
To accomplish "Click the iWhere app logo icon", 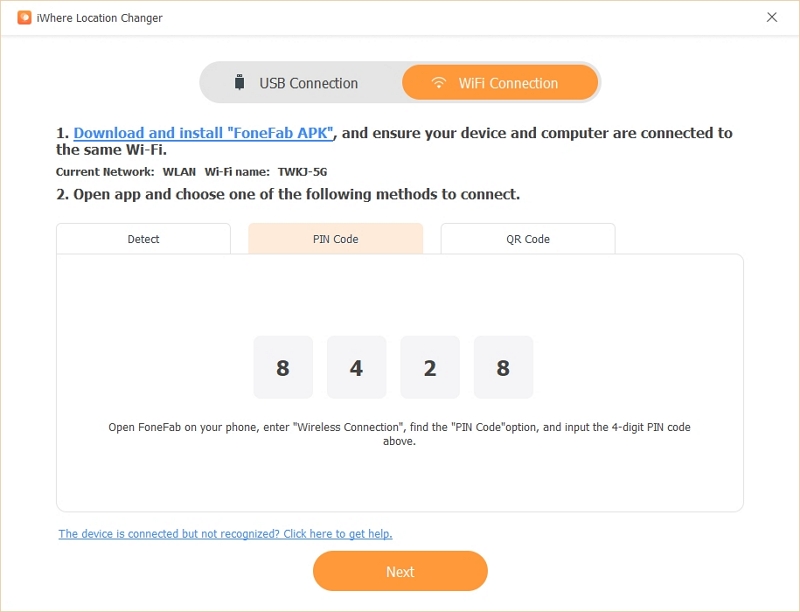I will coord(24,17).
